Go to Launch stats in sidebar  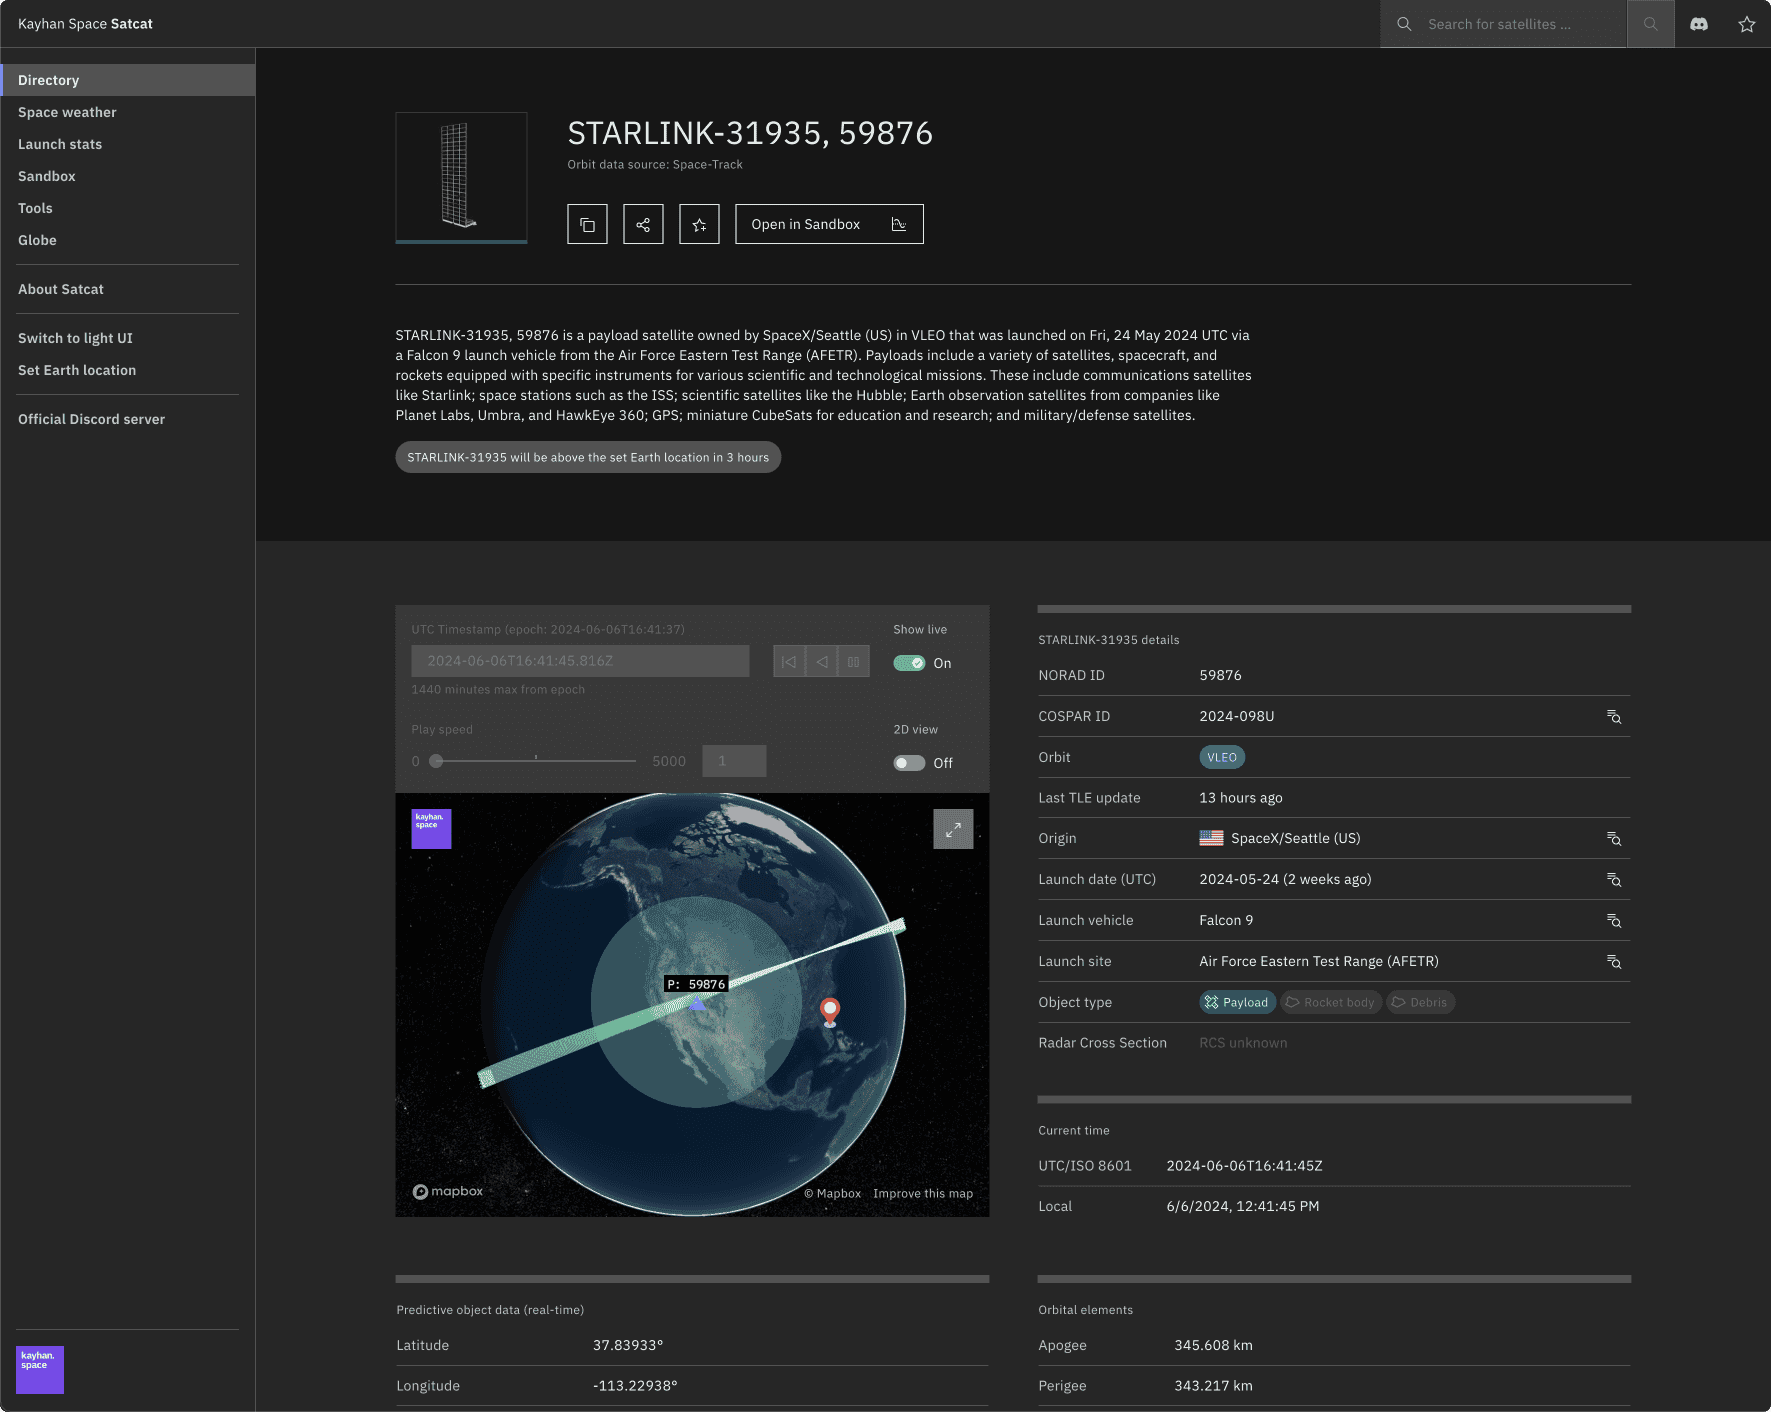pyautogui.click(x=60, y=144)
